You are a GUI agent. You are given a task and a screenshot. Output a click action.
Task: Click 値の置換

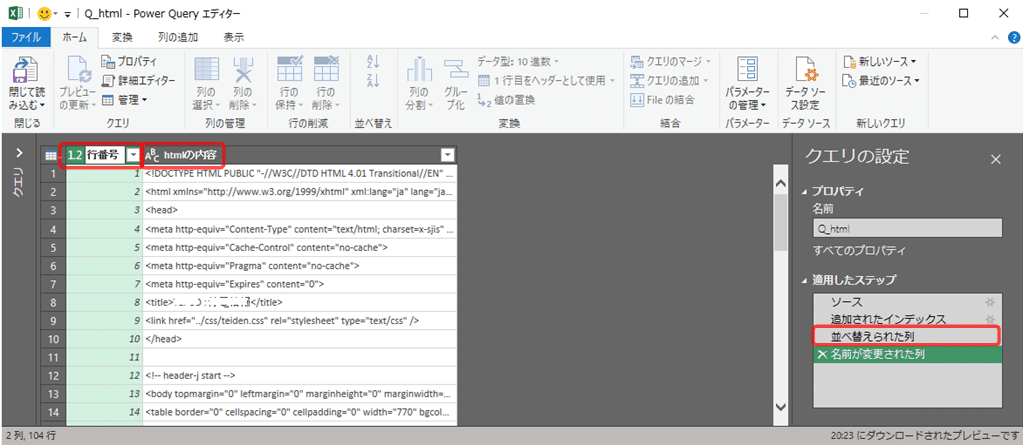point(506,100)
